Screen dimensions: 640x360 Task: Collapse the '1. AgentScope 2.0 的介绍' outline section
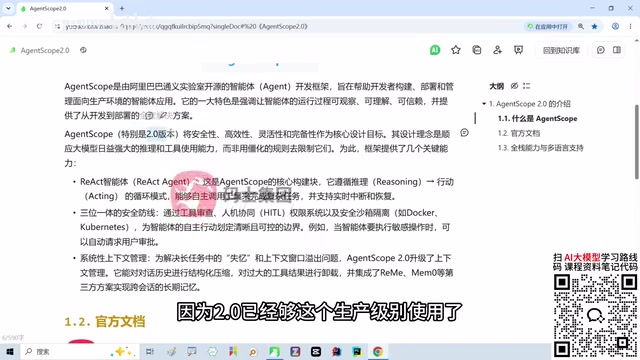[x=484, y=104]
